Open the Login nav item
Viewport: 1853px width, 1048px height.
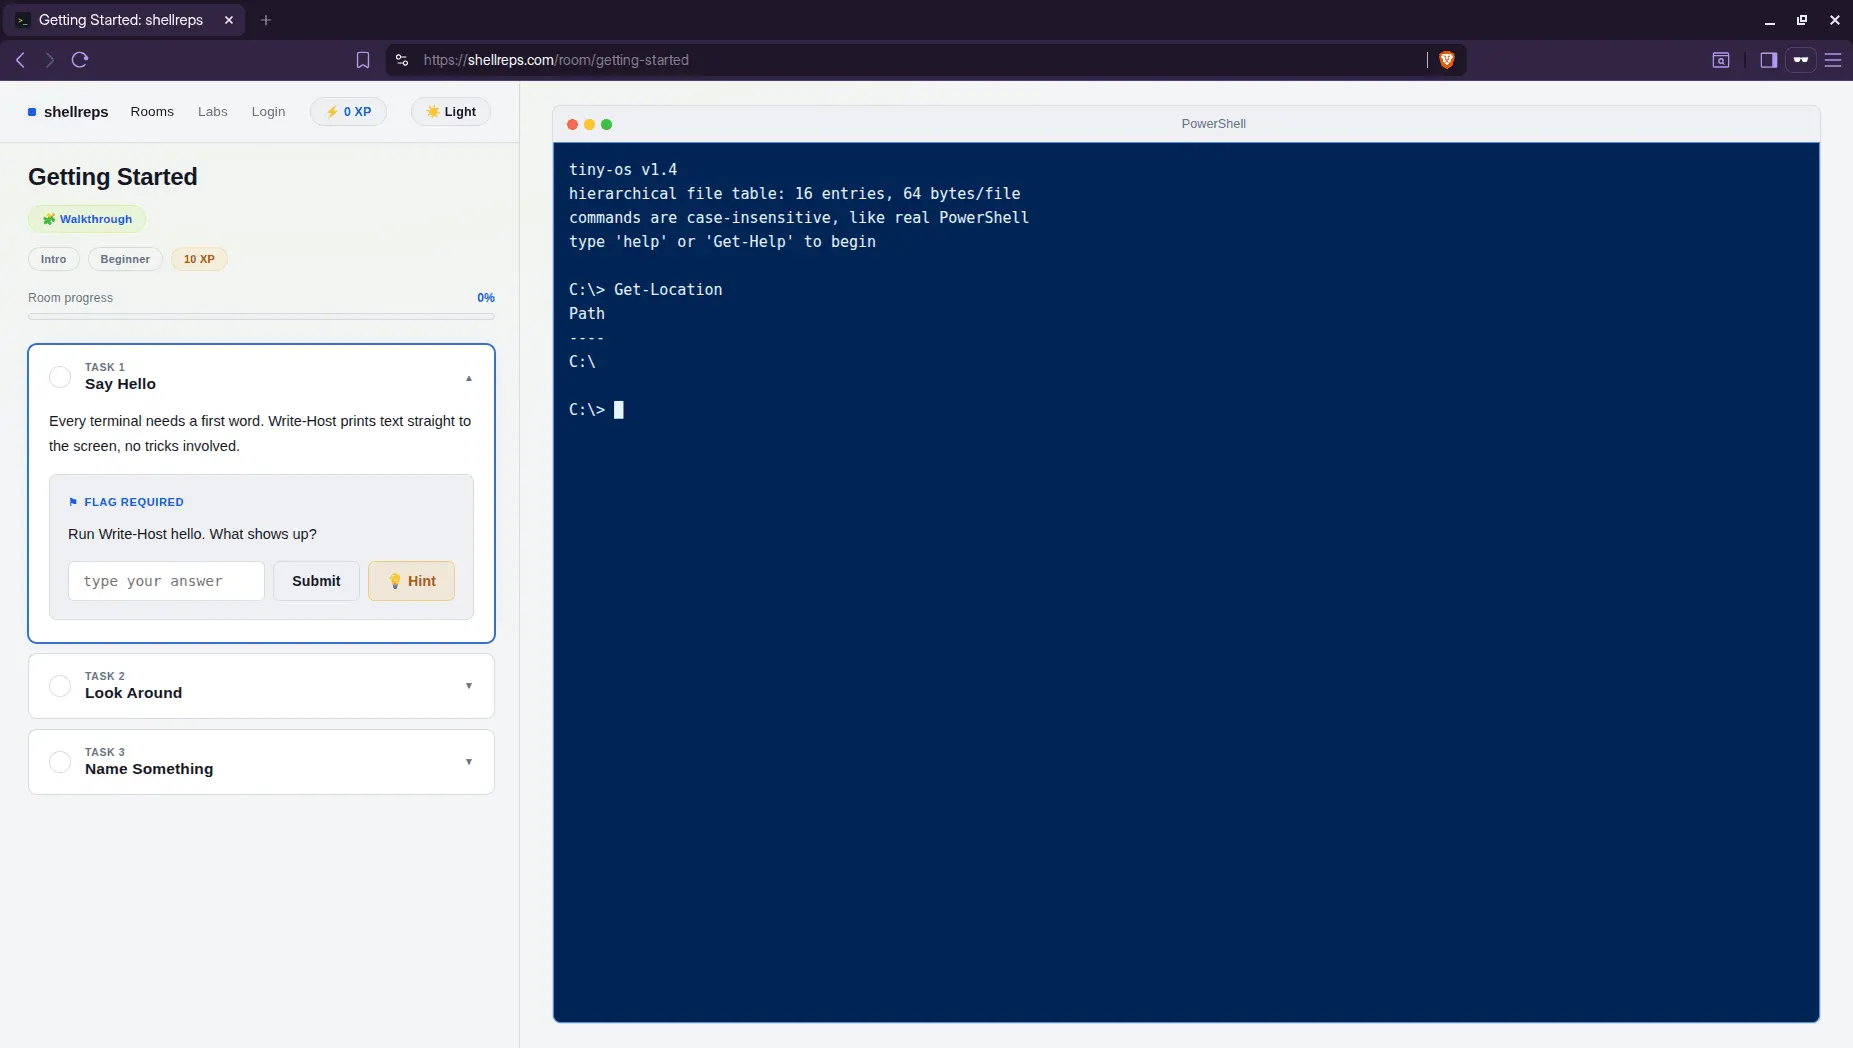[268, 112]
